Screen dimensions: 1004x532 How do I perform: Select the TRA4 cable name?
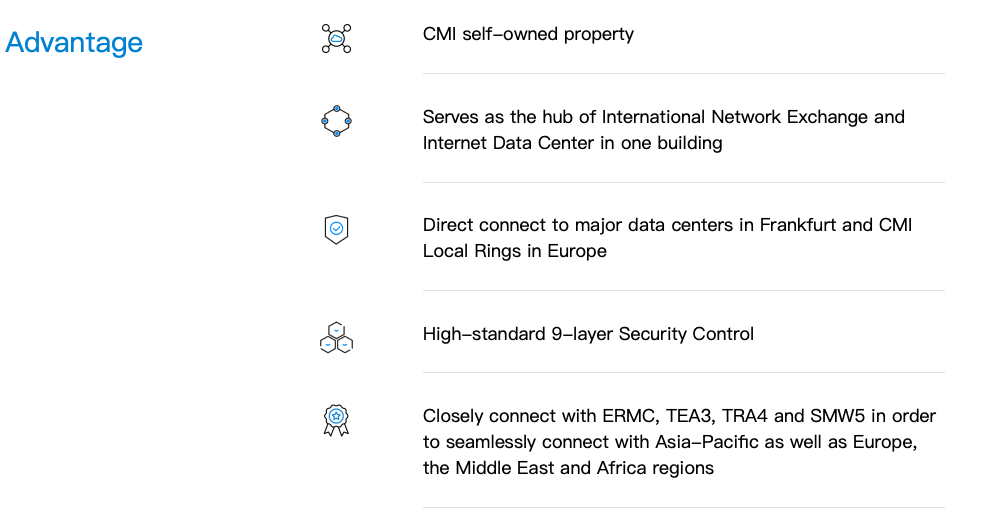point(744,416)
